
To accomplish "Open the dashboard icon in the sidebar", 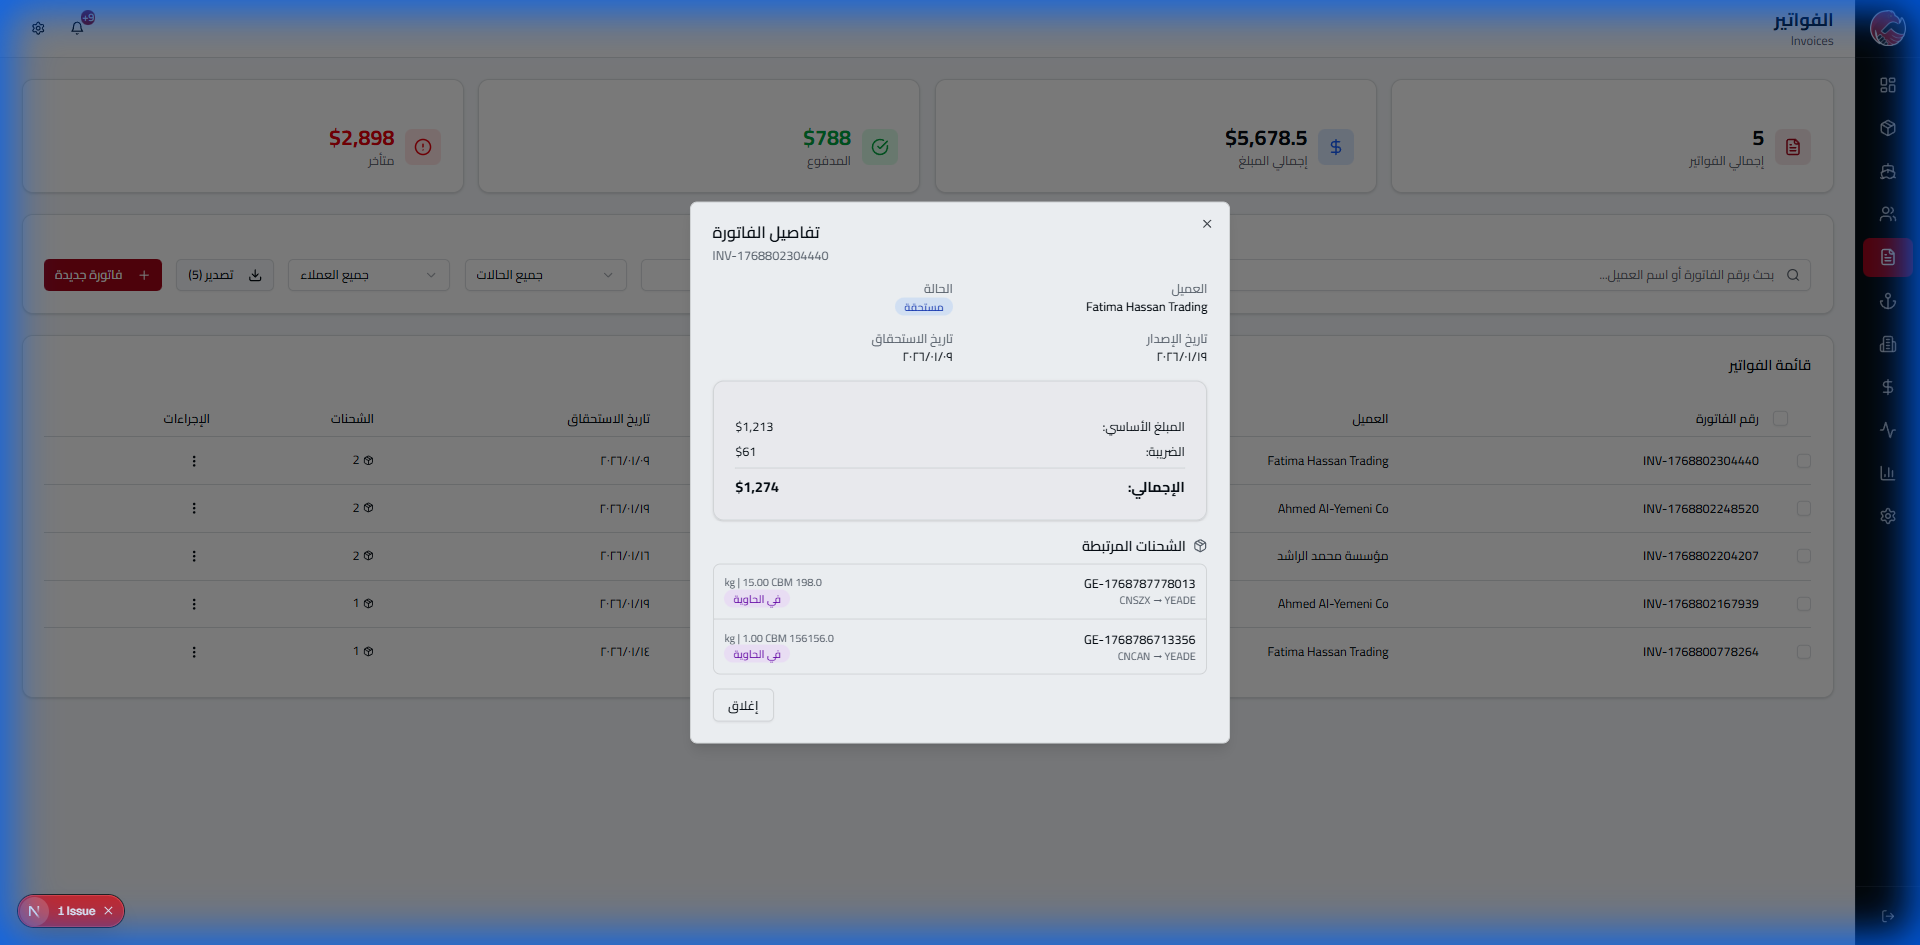I will [x=1888, y=85].
